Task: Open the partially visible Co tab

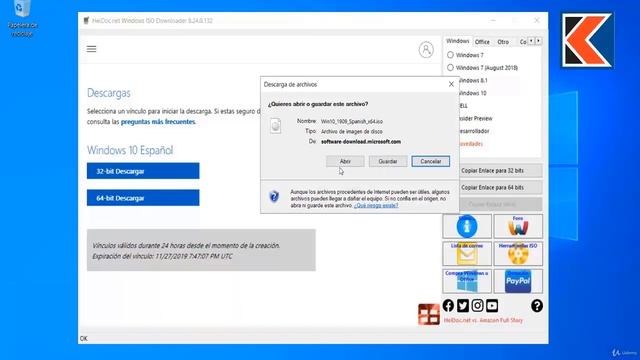Action: [x=522, y=42]
